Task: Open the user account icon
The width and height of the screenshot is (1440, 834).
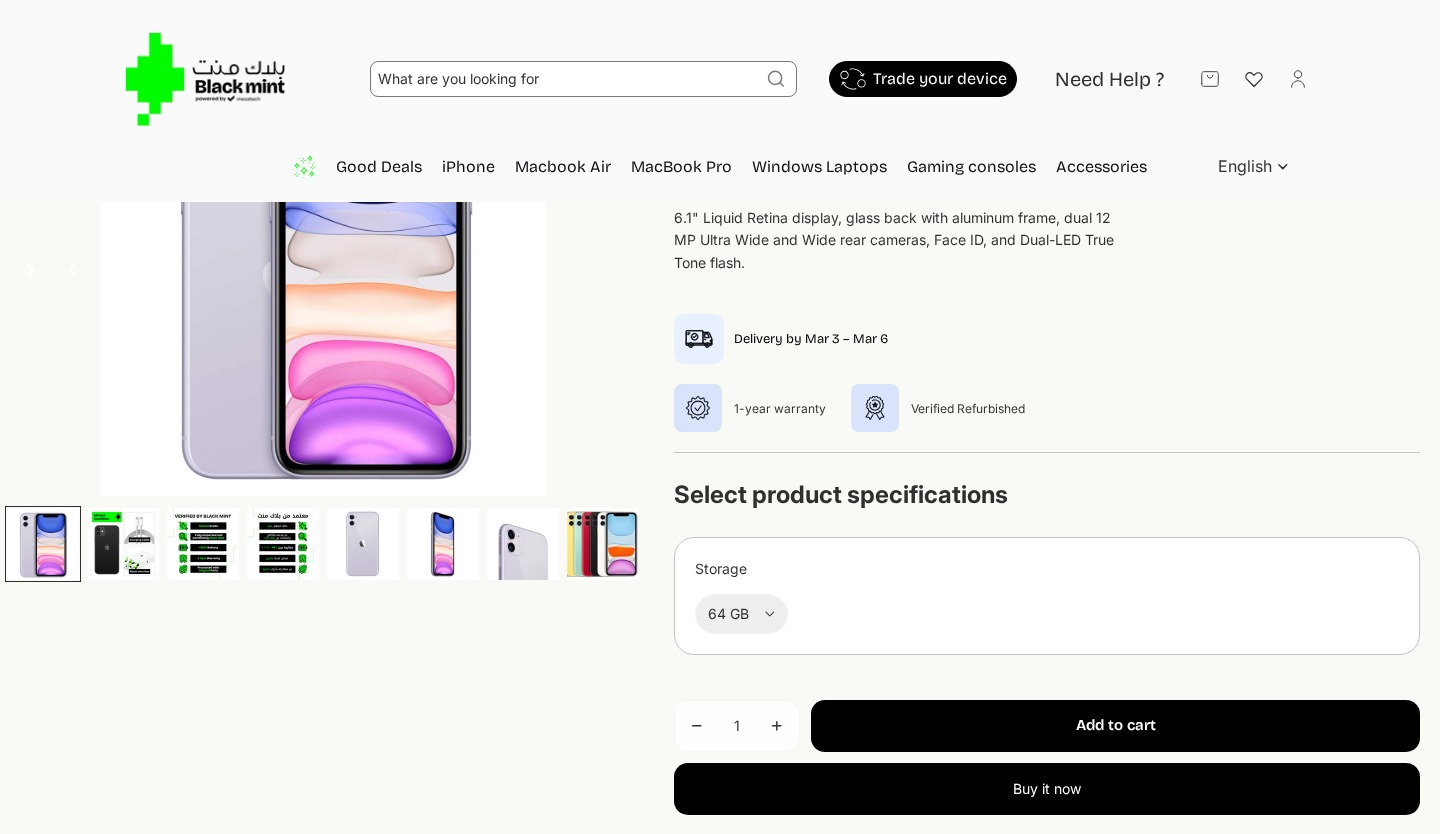Action: (x=1298, y=79)
